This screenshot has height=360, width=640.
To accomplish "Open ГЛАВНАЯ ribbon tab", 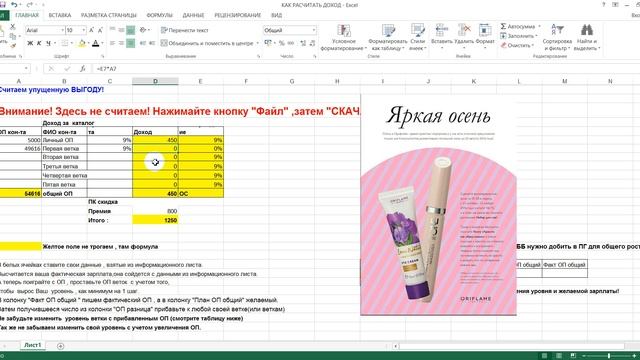I will pos(27,15).
